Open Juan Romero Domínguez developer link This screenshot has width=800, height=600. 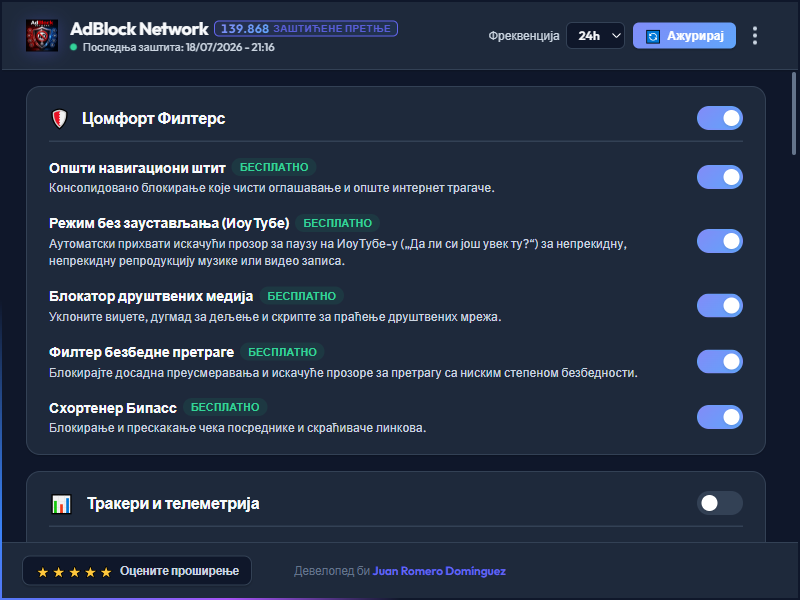click(x=439, y=571)
